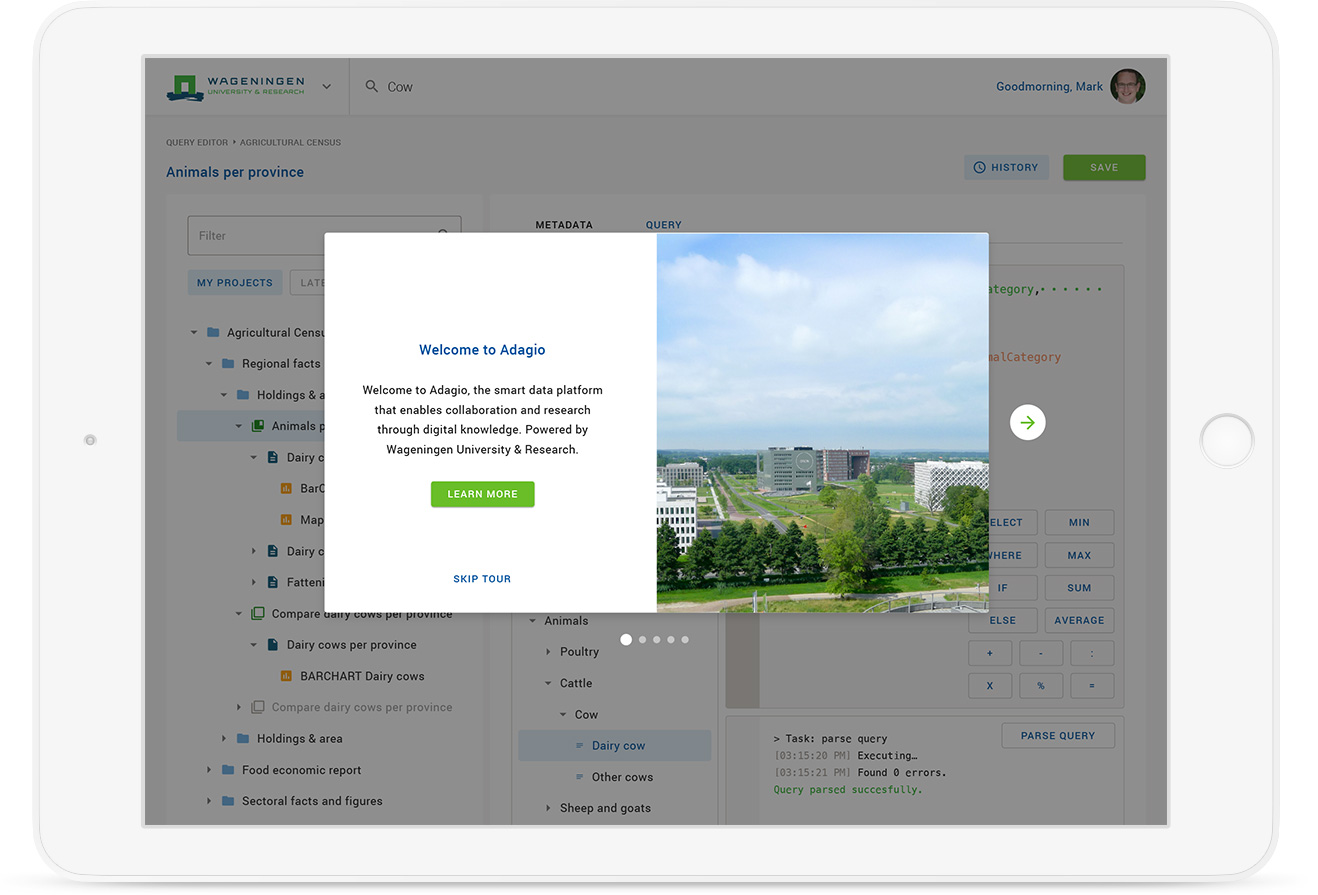This screenshot has height=895, width=1318.
Task: Select the Dairy cow item
Action: tap(614, 746)
